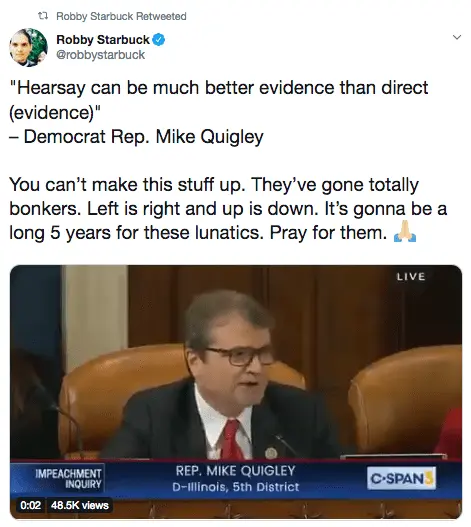Click the 'D-Illinois, 5th District' caption
471x527 pixels.
click(x=236, y=487)
